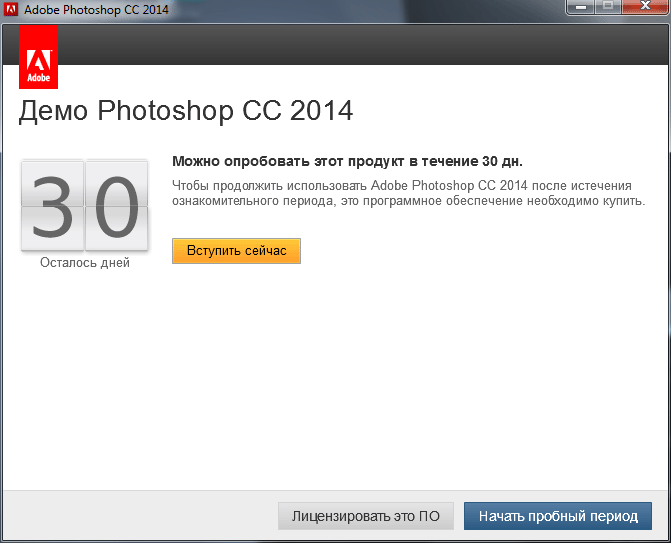The height and width of the screenshot is (543, 671).
Task: Click the maximize button in title bar
Action: coord(608,6)
